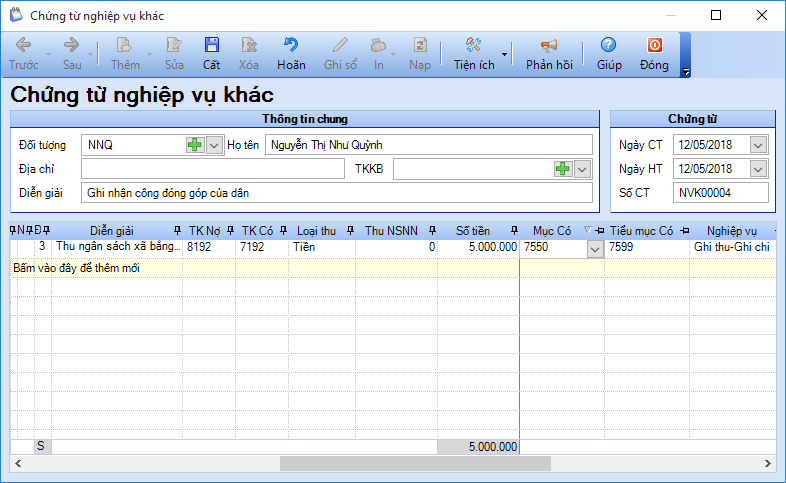Select Loại thu cell Tiền
The width and height of the screenshot is (786, 483).
[322, 247]
